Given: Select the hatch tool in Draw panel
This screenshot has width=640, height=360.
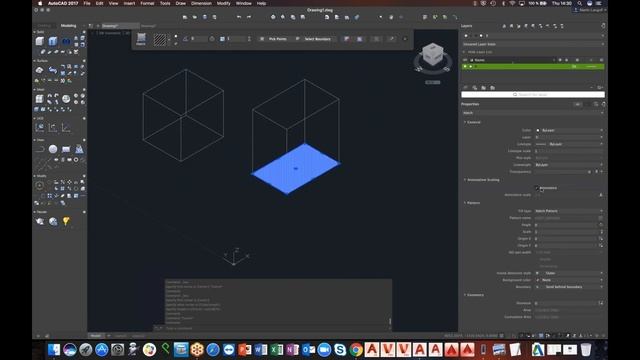Looking at the screenshot, I should (x=79, y=149).
